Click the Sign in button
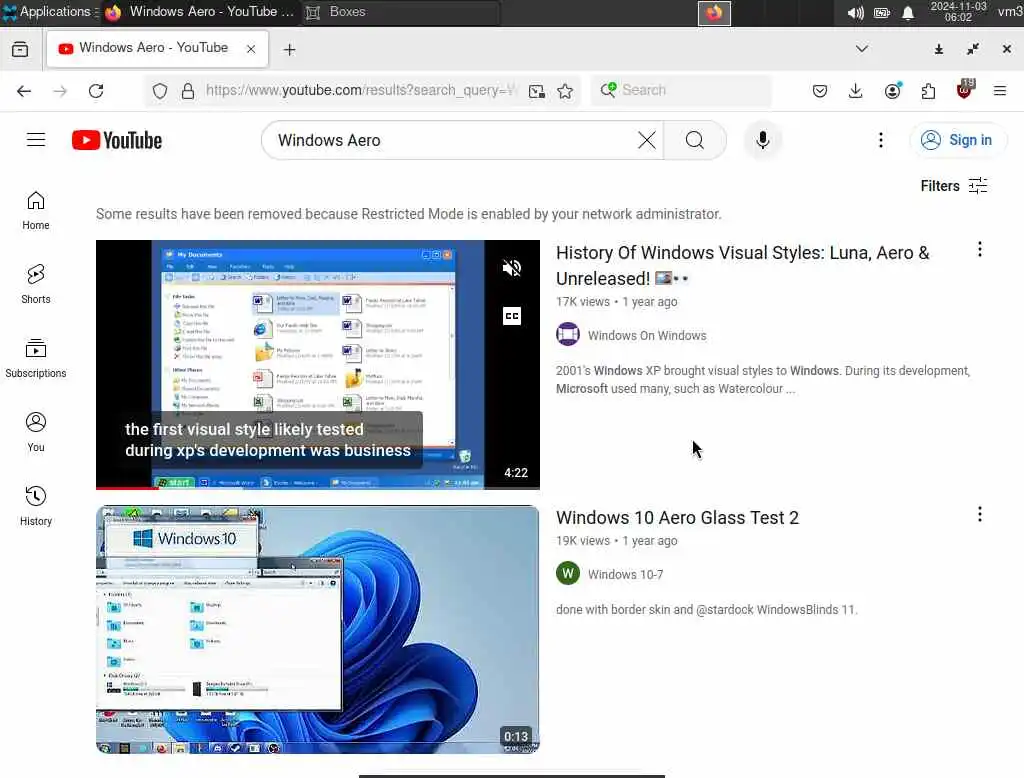 point(958,140)
